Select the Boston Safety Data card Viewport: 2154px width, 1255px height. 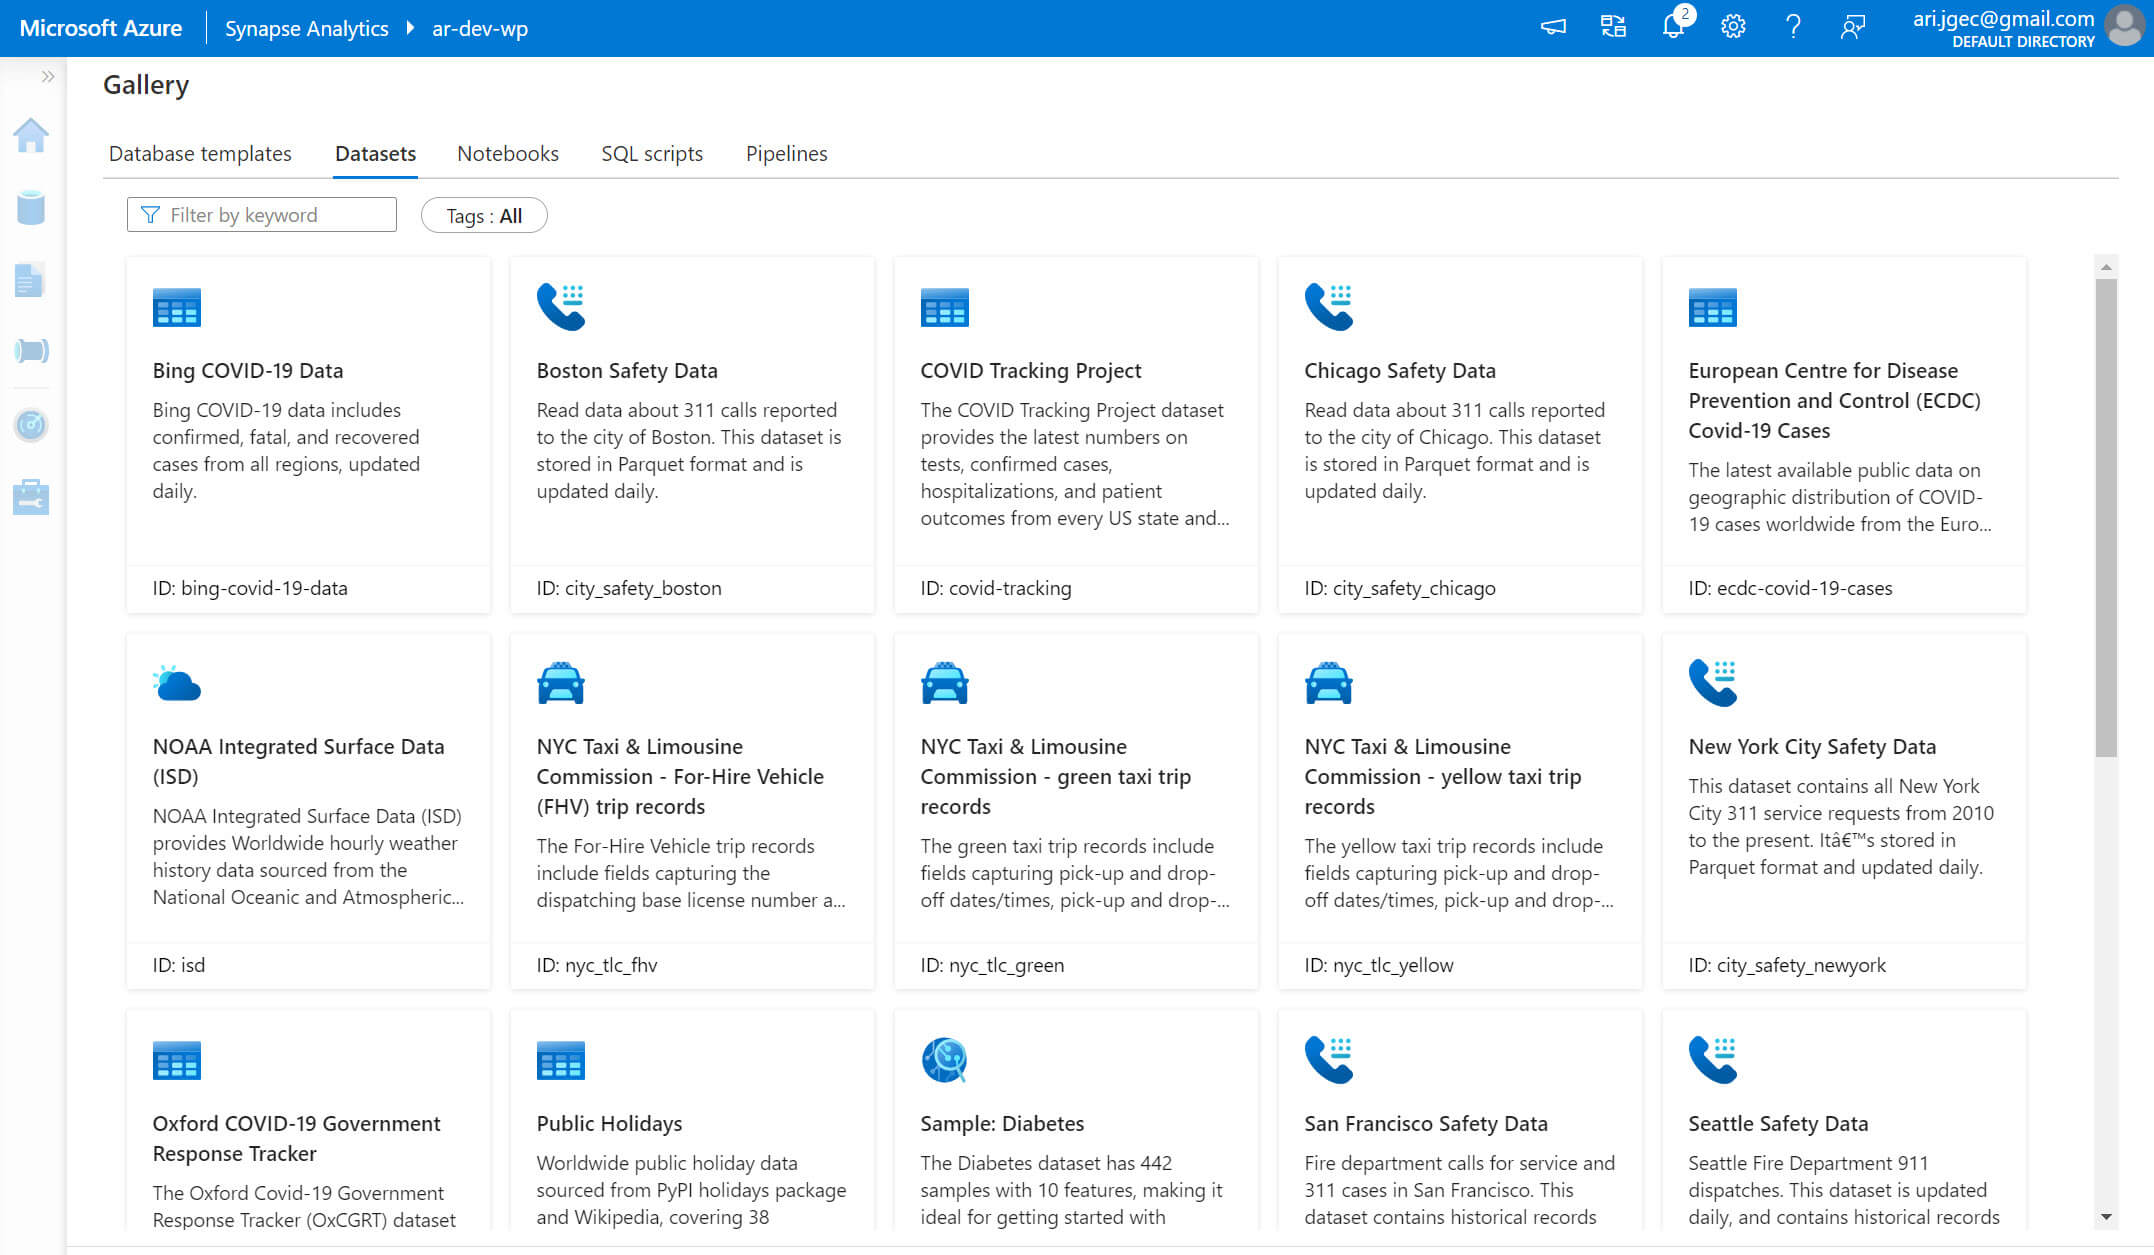(692, 435)
